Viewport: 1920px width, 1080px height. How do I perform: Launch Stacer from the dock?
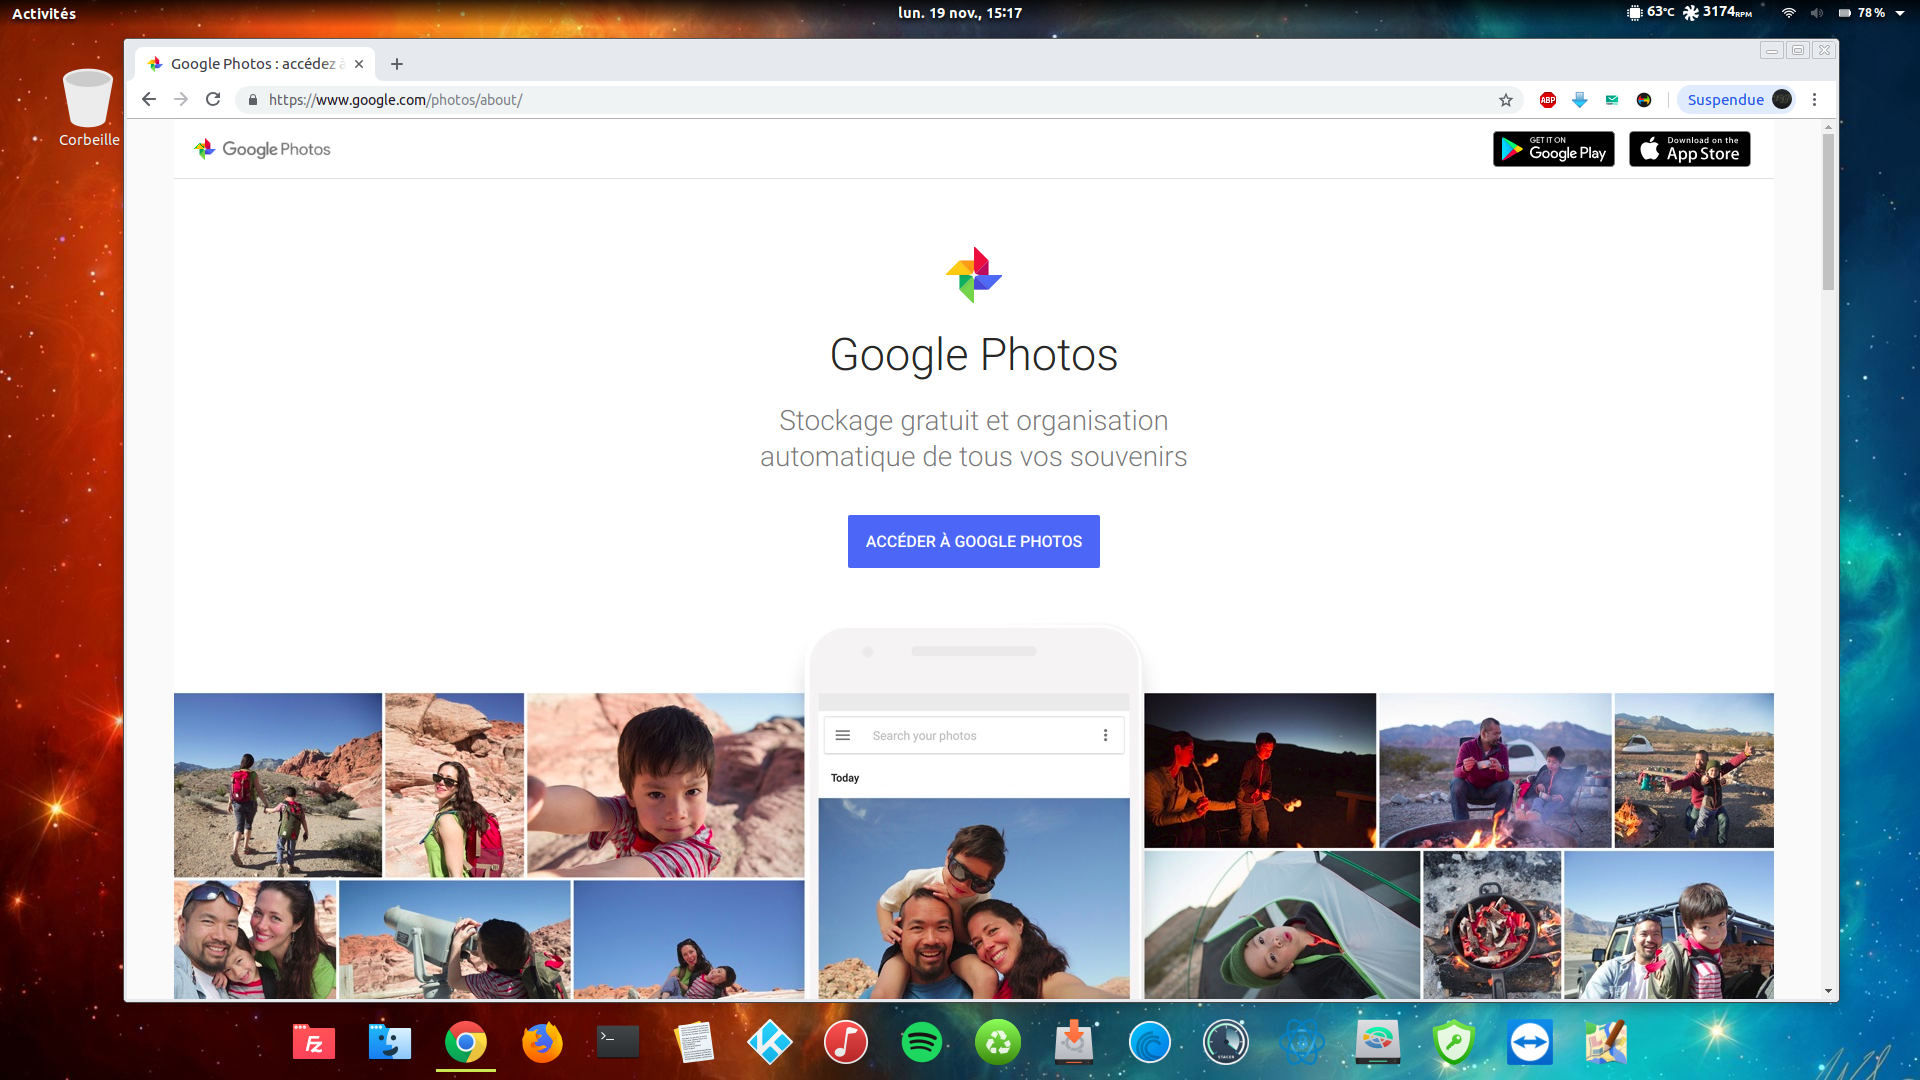[1226, 1043]
